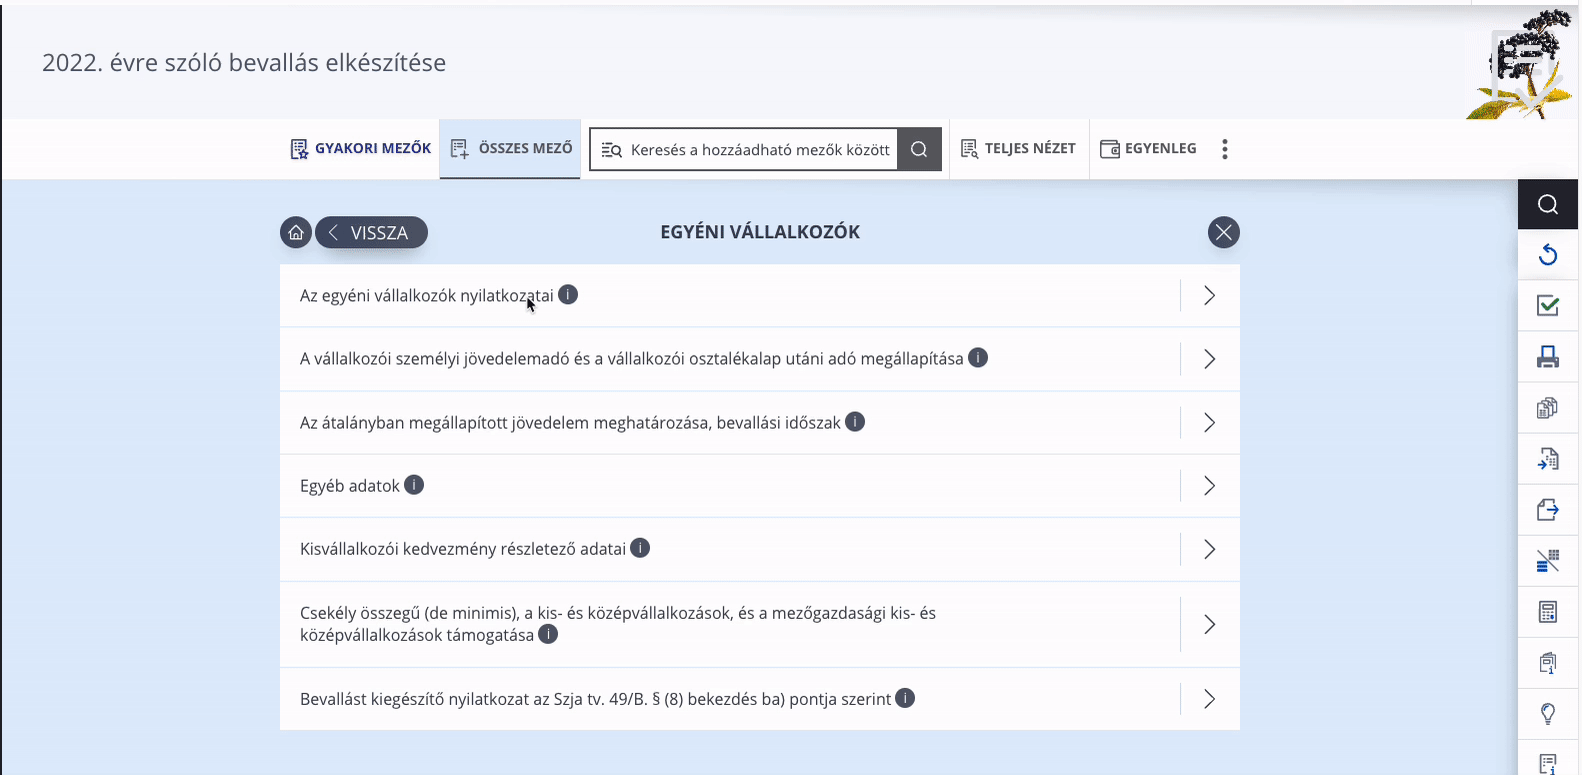Screen dimensions: 1582x775
Task: Open Teljes nézet view
Action: click(1019, 149)
